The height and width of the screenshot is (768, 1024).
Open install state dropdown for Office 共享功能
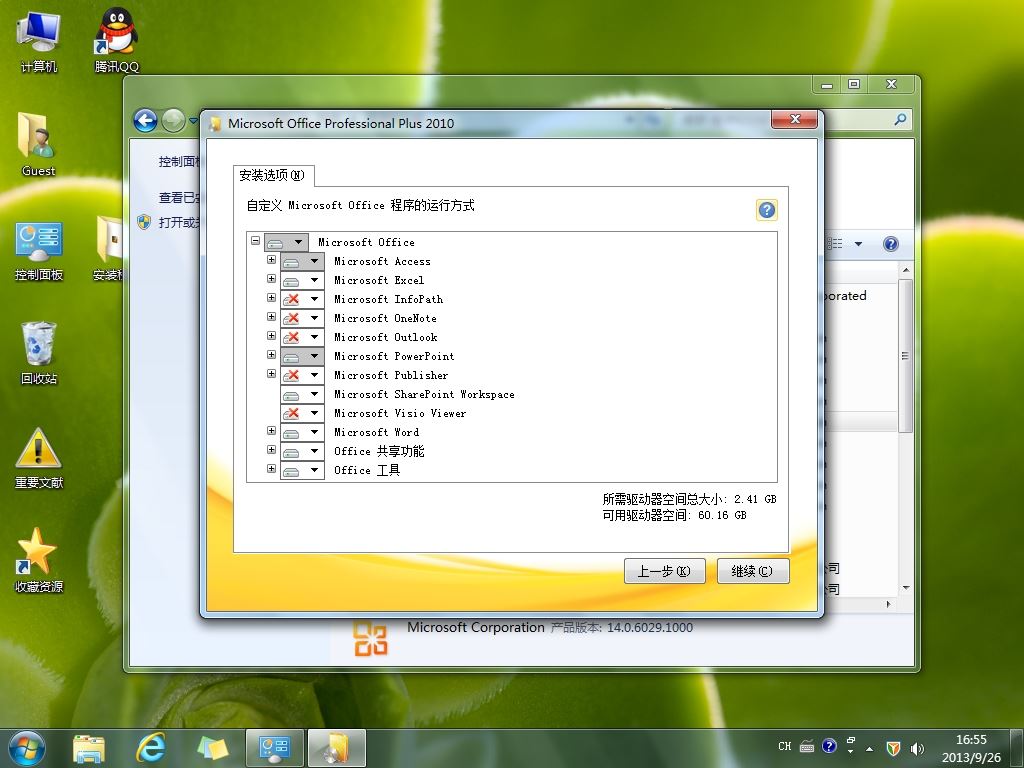pos(302,451)
